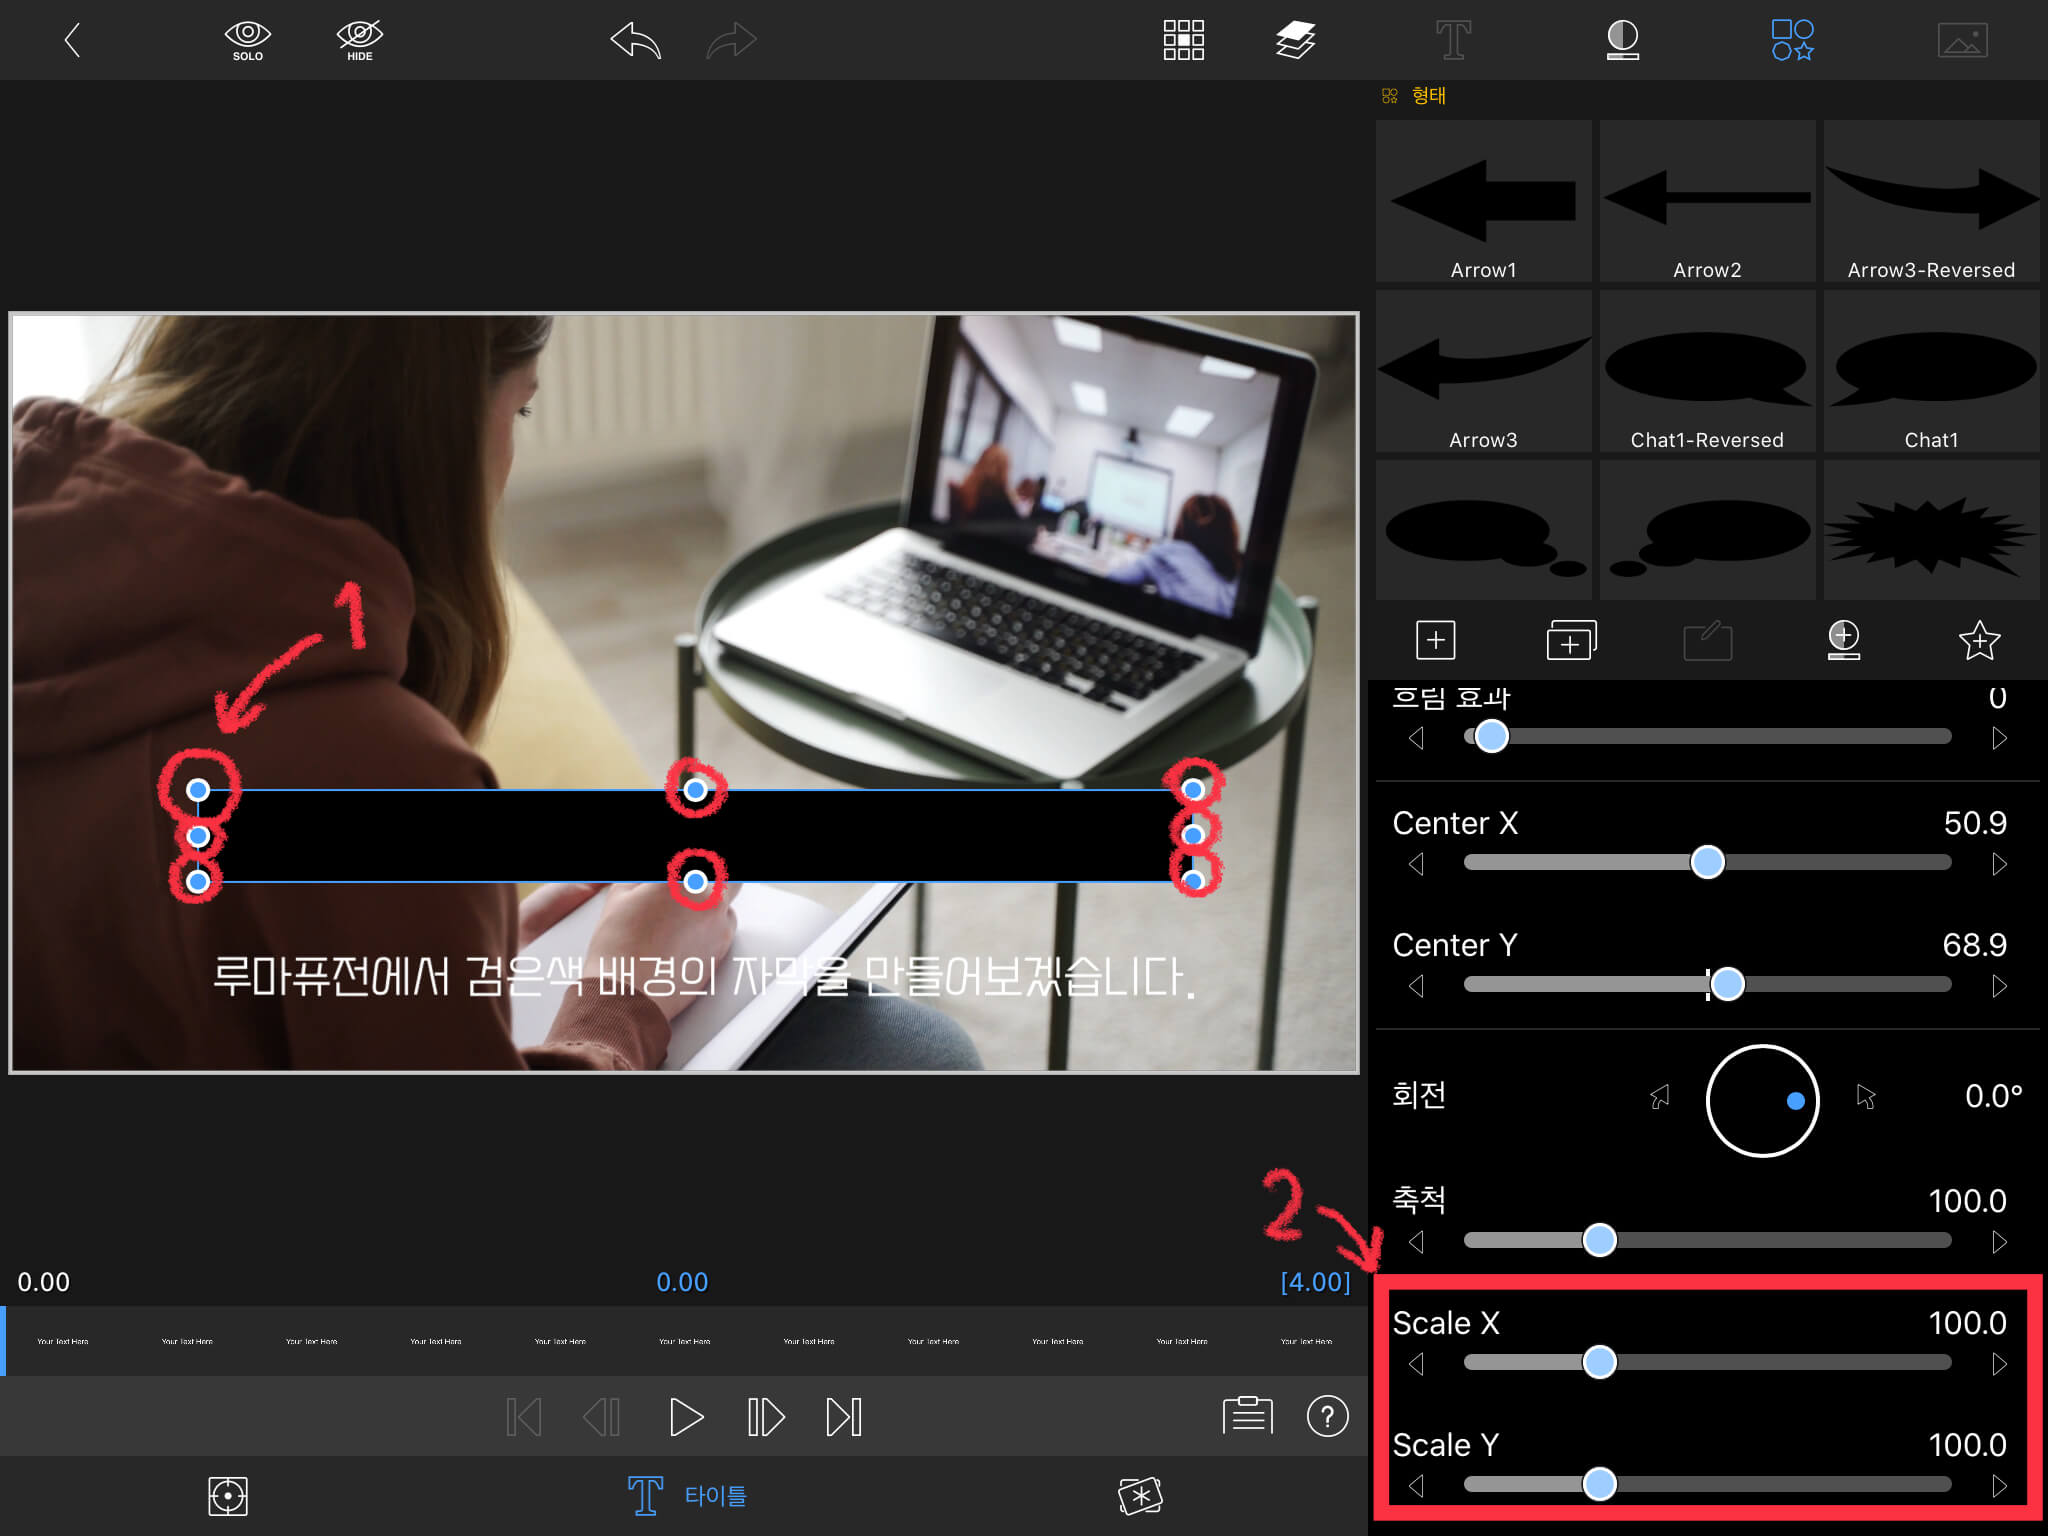
Task: Open the help question mark icon
Action: [x=1327, y=1416]
